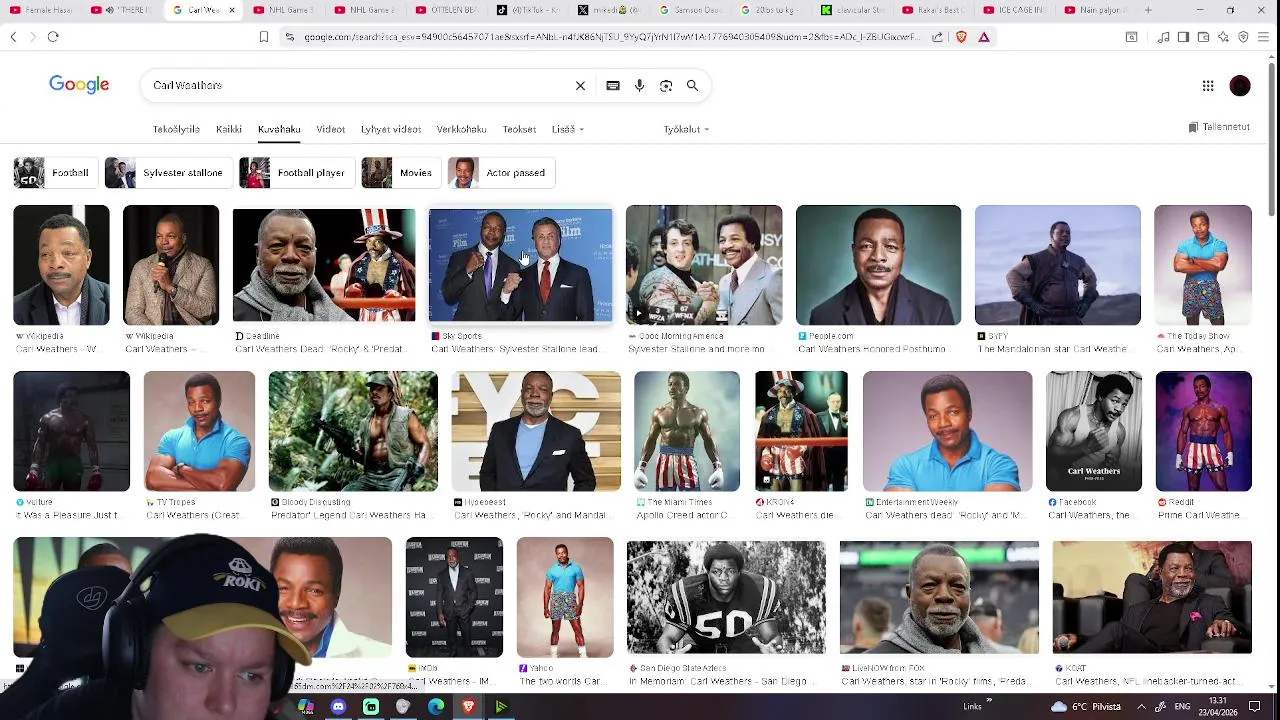Reload the current page

(x=53, y=37)
